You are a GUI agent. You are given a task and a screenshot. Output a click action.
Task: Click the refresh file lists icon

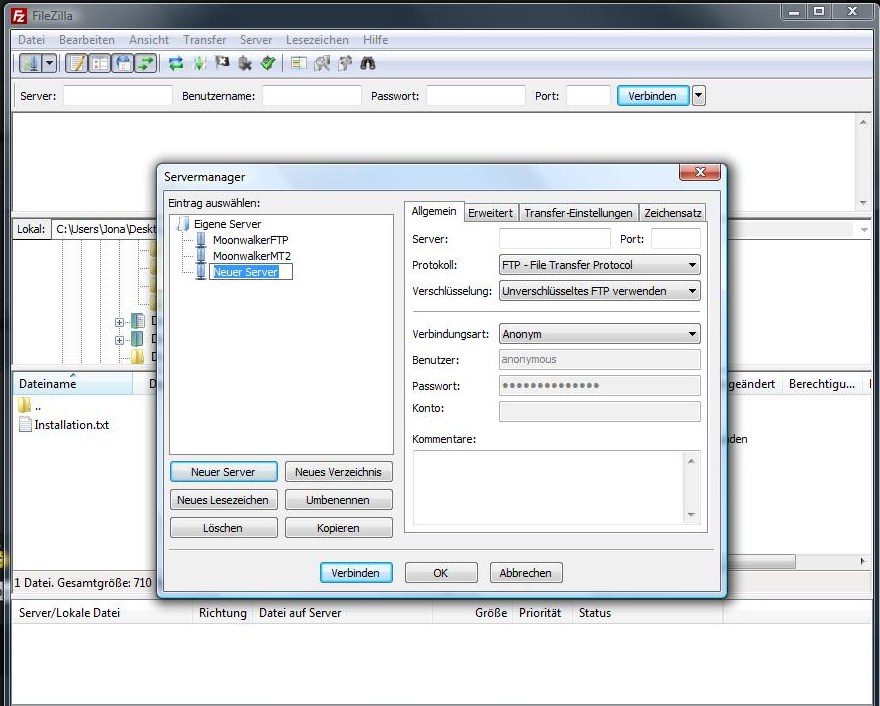176,63
